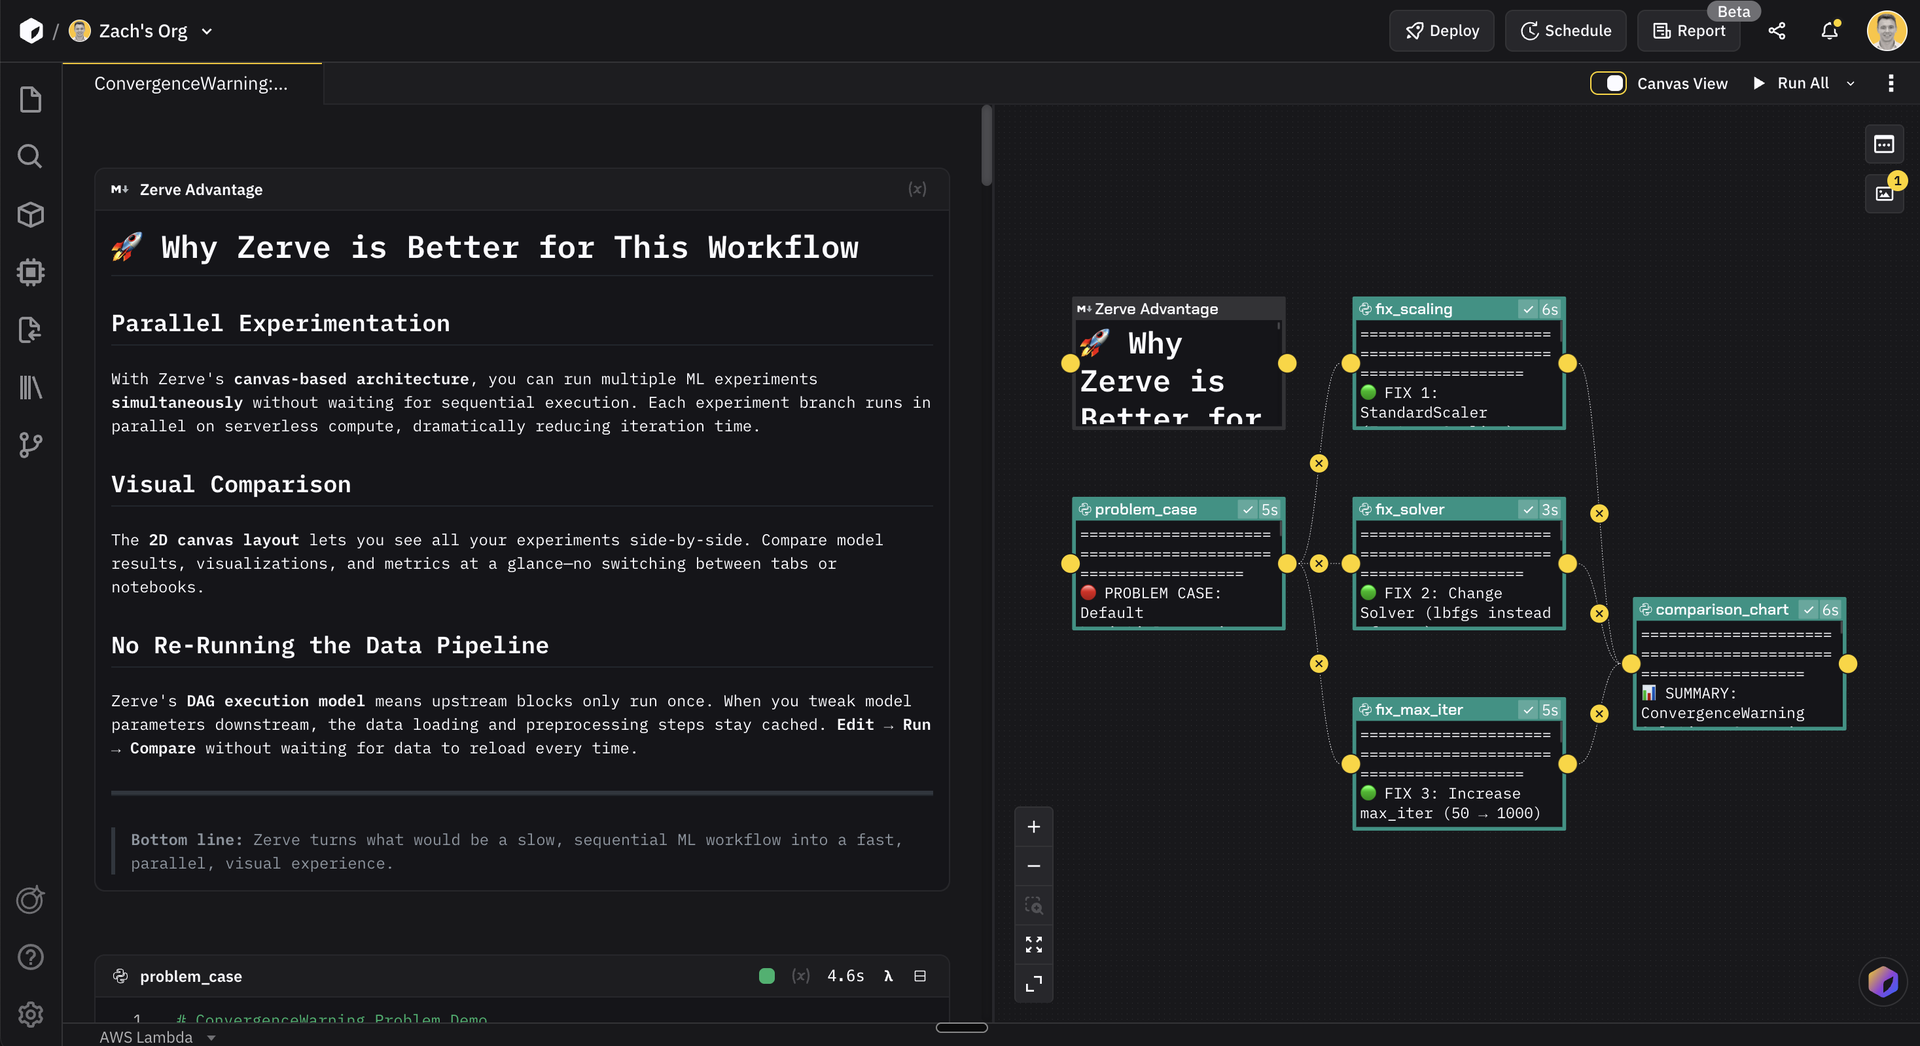1920x1046 pixels.
Task: Click the 4.6s runtime on problem_case block
Action: tap(846, 976)
